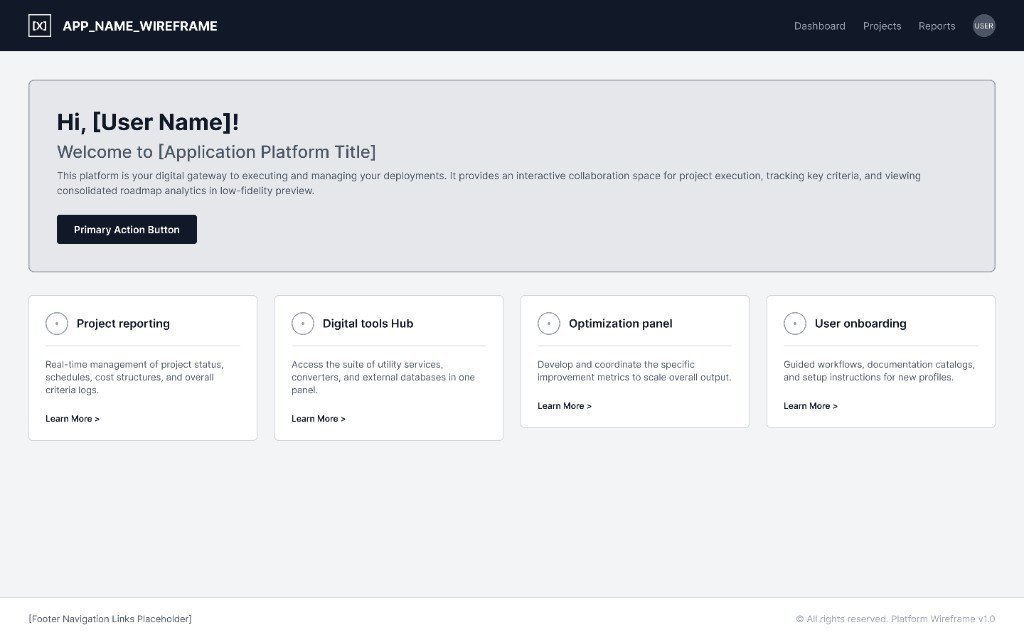Click the 'Hi, [User Name]!' greeting
This screenshot has width=1024, height=640.
(x=148, y=122)
